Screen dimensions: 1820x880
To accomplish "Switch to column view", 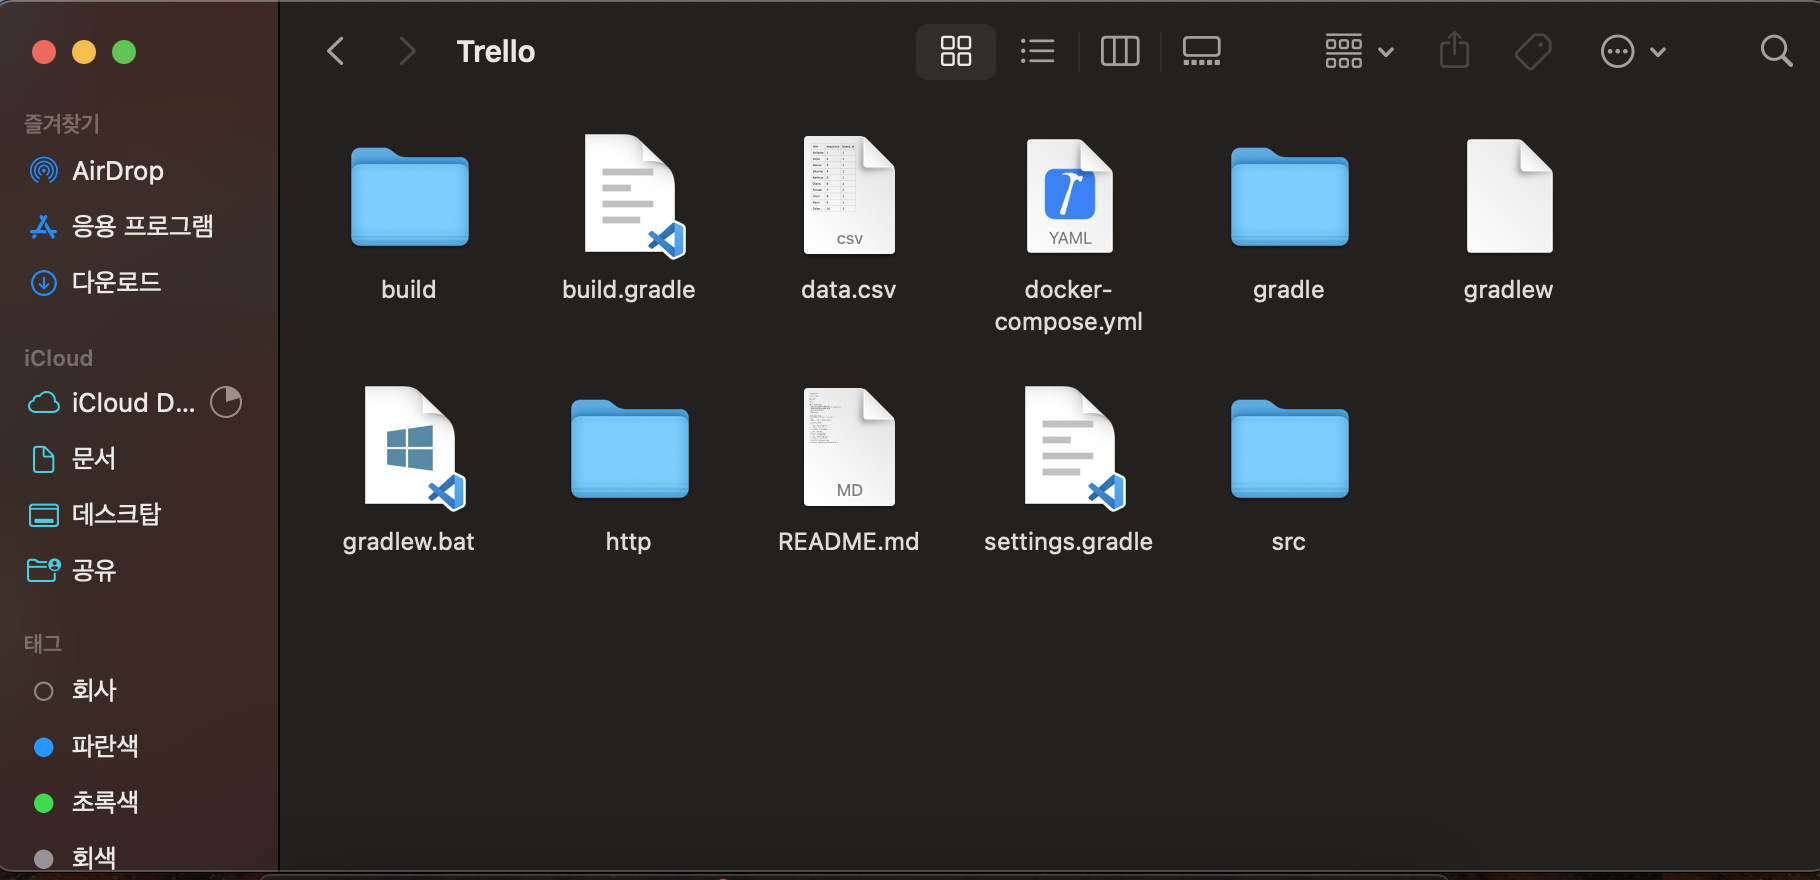I will 1119,51.
